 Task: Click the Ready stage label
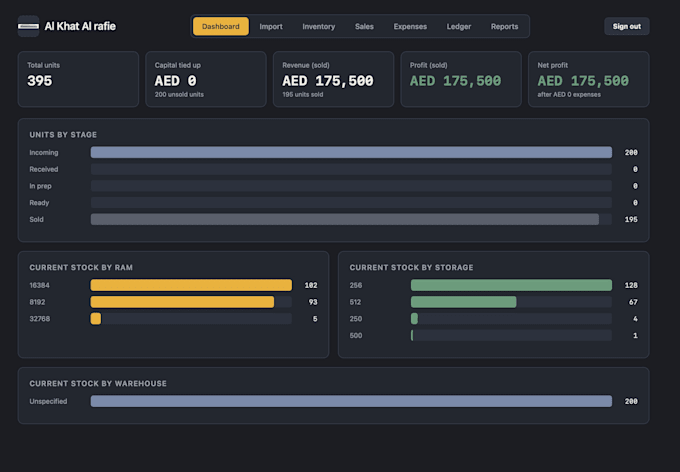[x=39, y=203]
